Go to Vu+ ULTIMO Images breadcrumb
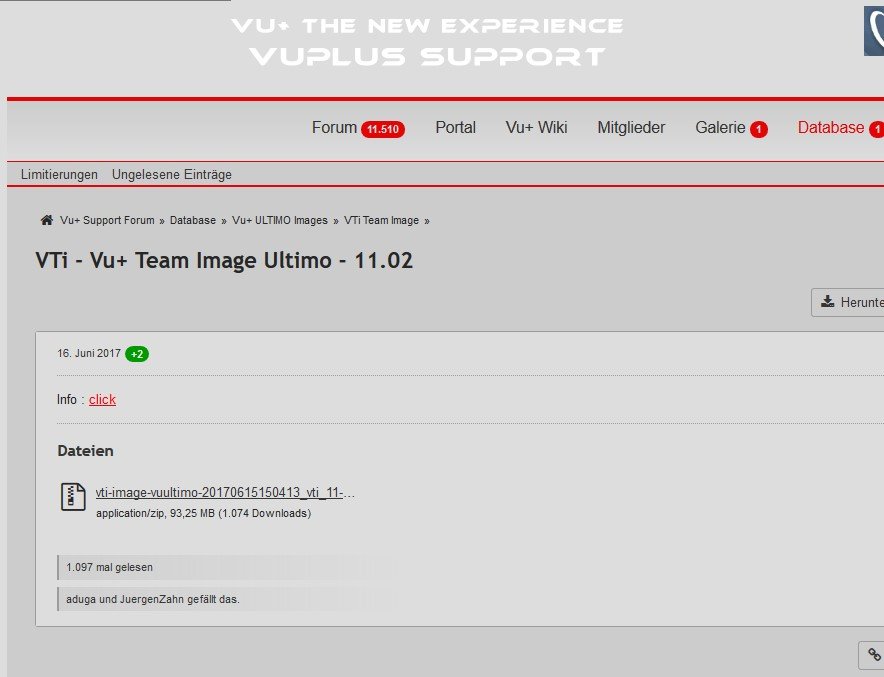The image size is (884, 677). (x=280, y=220)
